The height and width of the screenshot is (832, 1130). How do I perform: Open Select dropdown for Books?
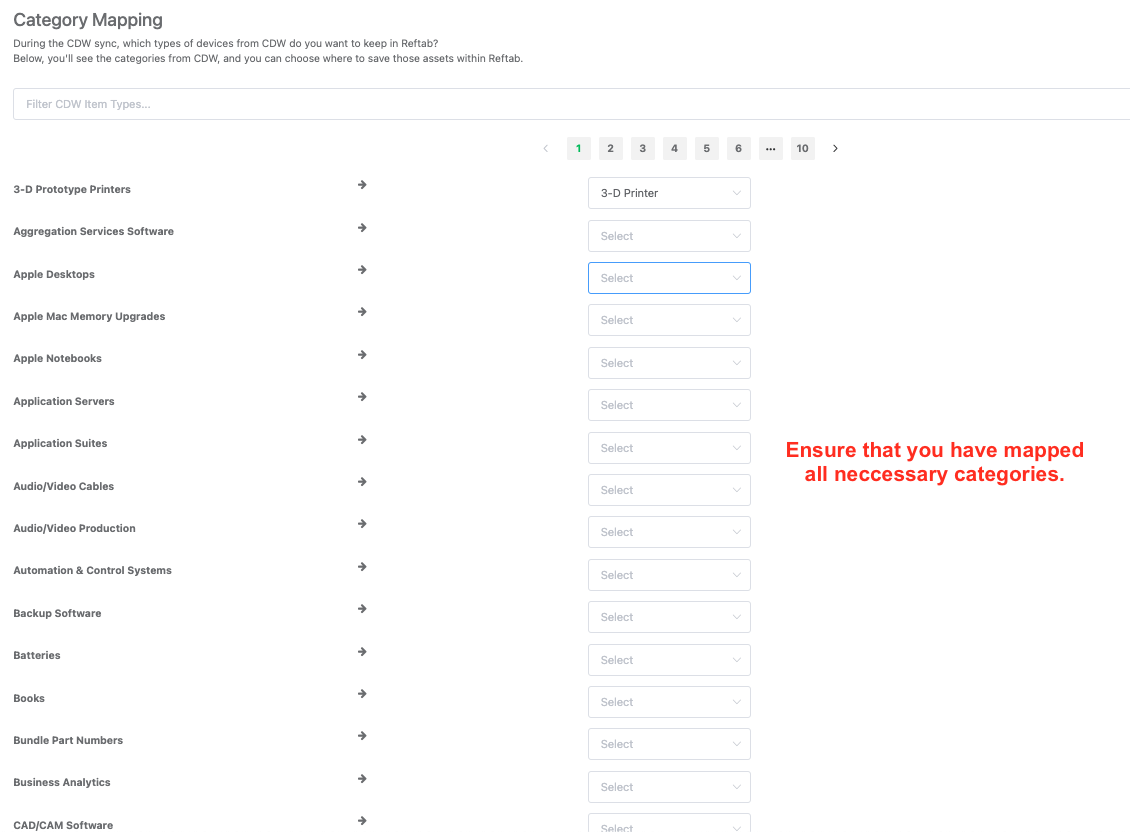tap(669, 702)
